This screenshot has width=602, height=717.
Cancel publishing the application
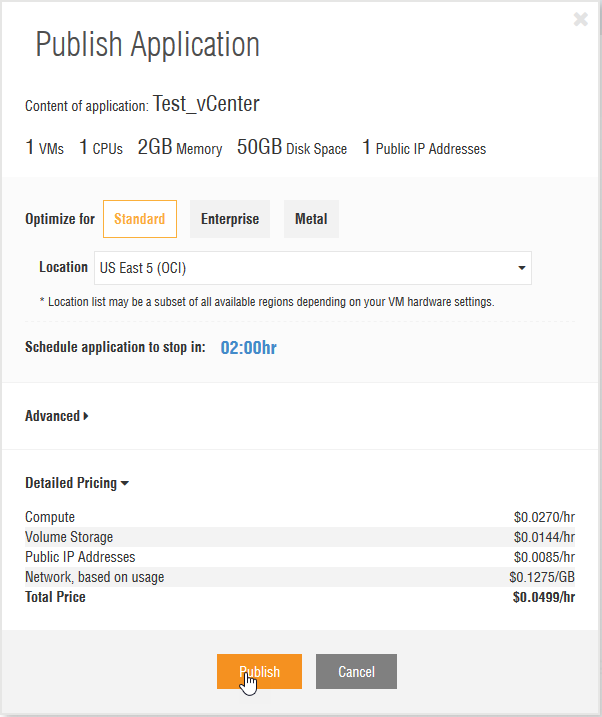(x=356, y=672)
